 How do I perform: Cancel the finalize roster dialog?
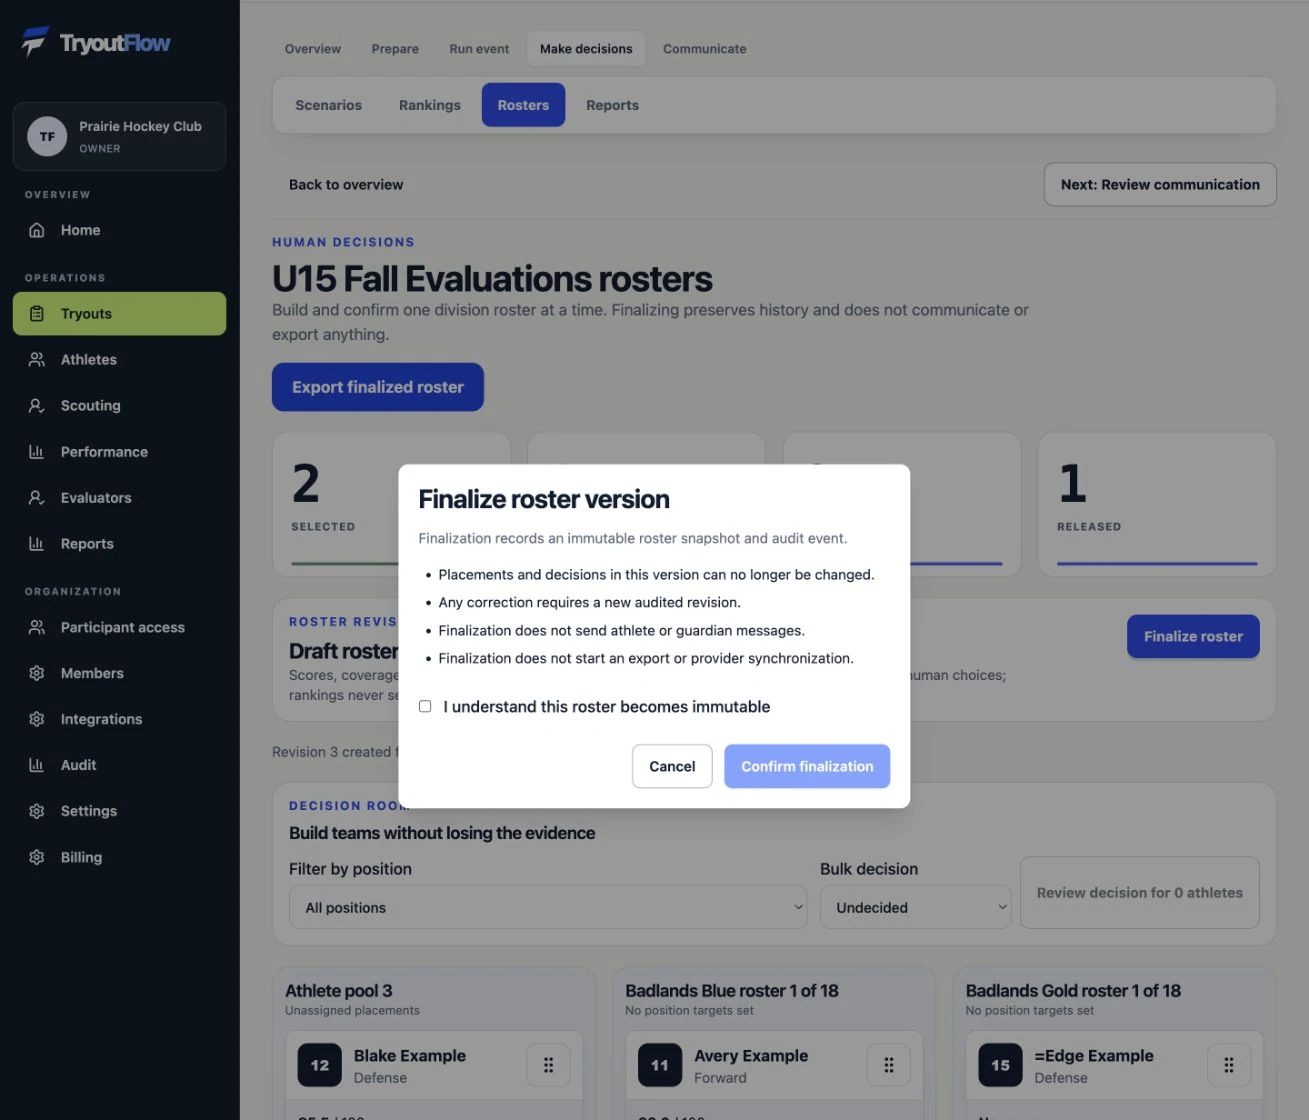tap(672, 766)
